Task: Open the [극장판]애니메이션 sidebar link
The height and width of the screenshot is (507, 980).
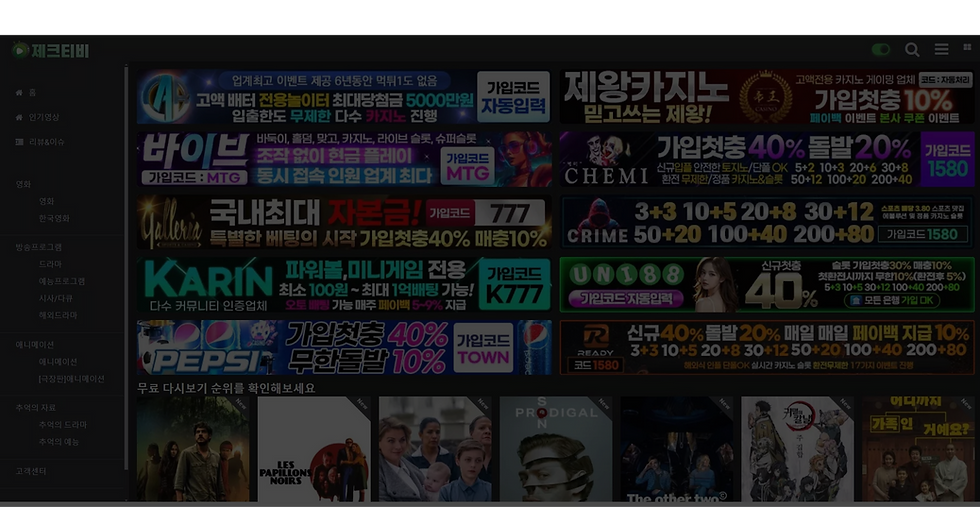Action: [x=71, y=379]
